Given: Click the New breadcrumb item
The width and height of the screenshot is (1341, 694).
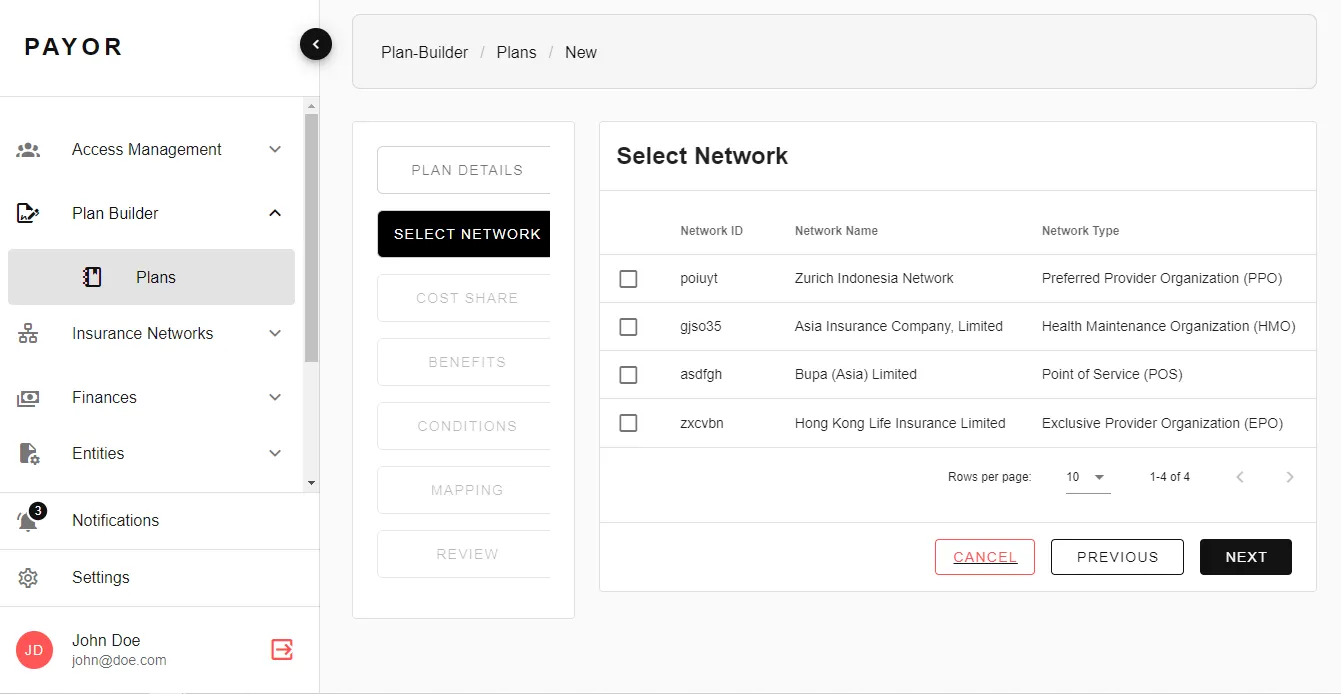Looking at the screenshot, I should click(581, 52).
